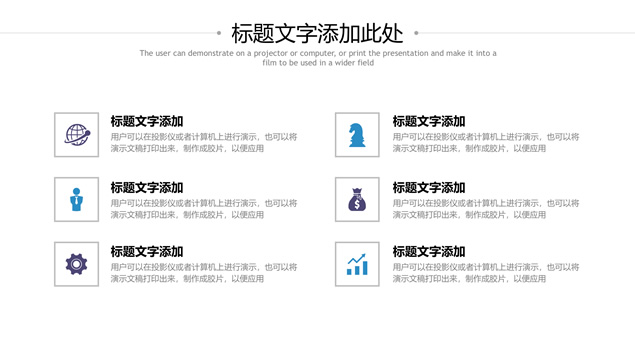
Task: Select the description text beside gear icon
Action: 204,273
